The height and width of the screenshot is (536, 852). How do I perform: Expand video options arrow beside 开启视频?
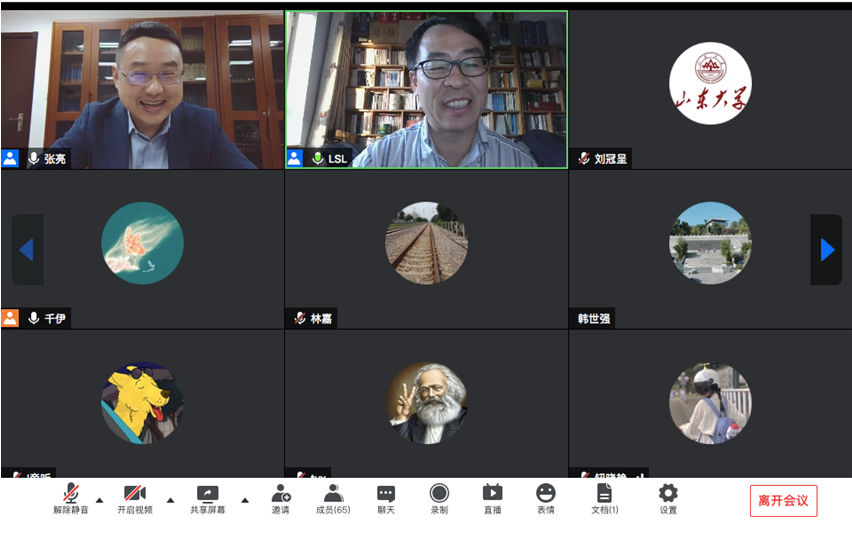click(x=170, y=499)
